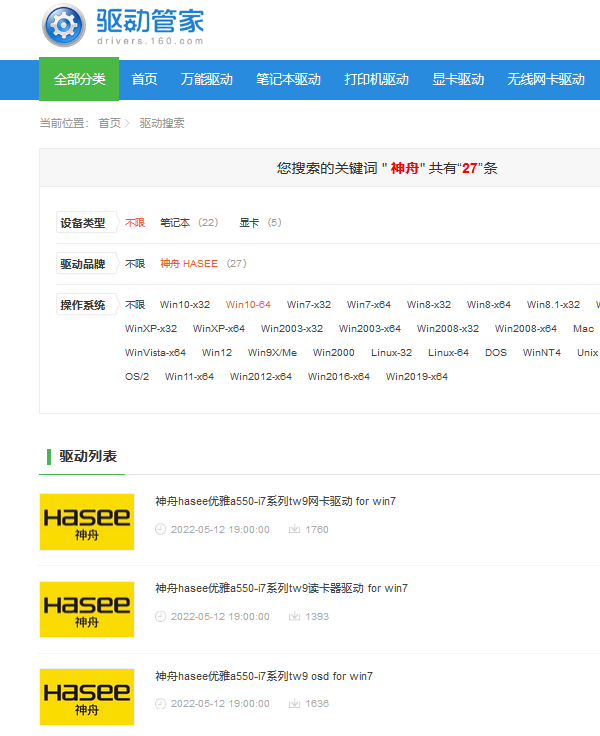This screenshot has width=600, height=736.
Task: Filter by Mac operating system
Action: click(x=584, y=329)
